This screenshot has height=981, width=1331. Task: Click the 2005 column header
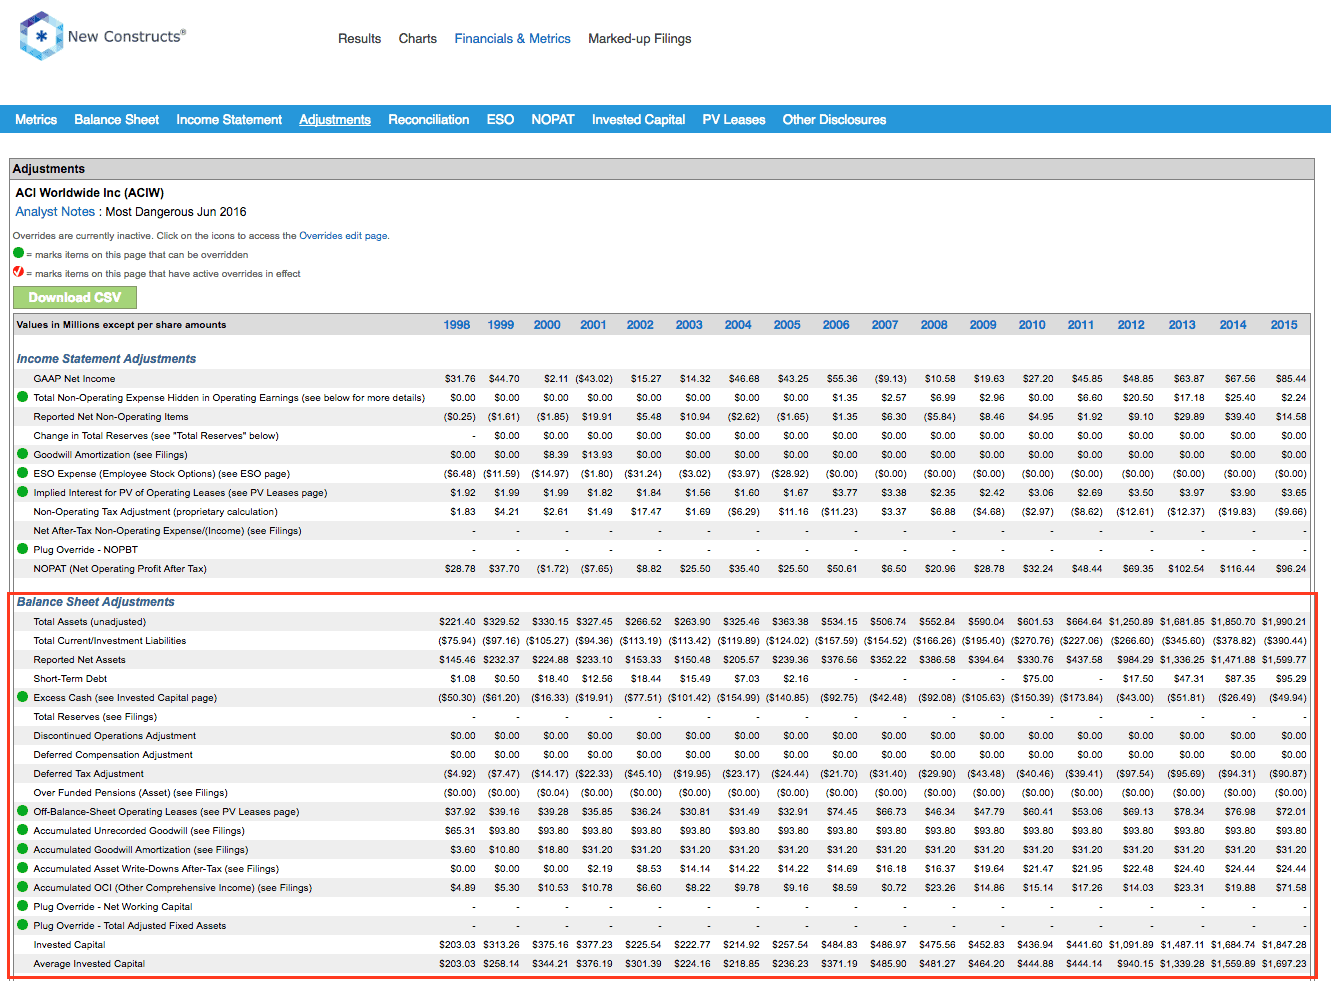[787, 325]
